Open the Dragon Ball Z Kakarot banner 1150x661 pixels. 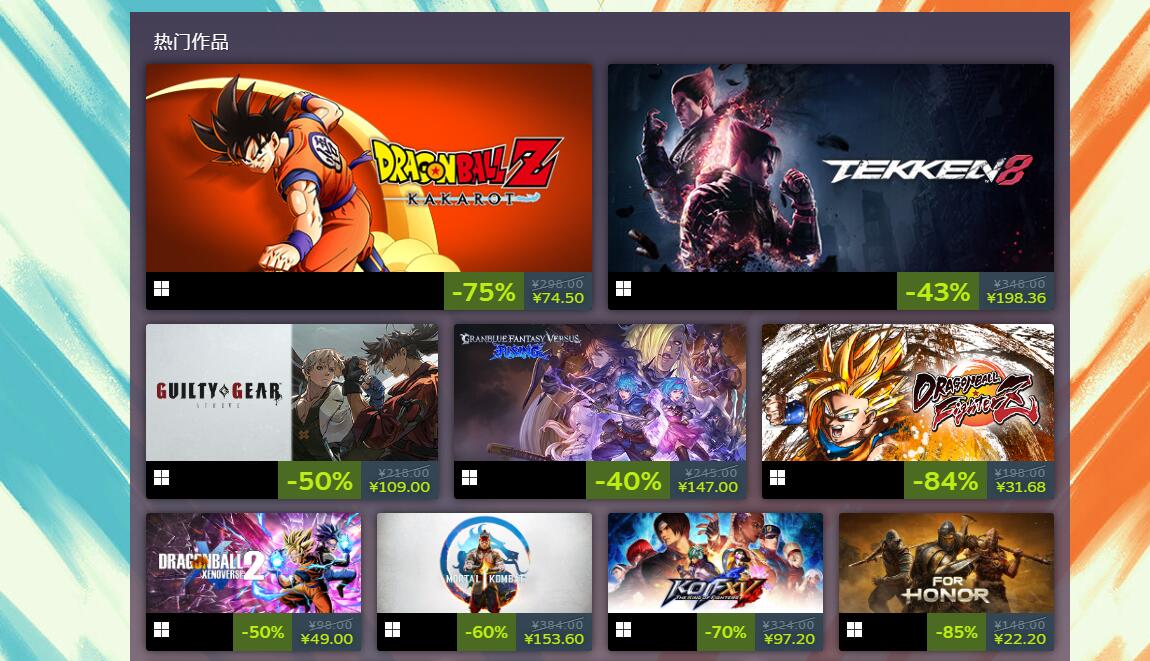pos(369,168)
